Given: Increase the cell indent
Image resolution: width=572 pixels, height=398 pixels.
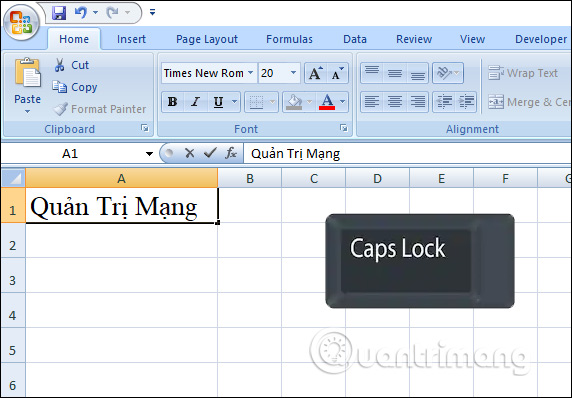Looking at the screenshot, I should [466, 102].
